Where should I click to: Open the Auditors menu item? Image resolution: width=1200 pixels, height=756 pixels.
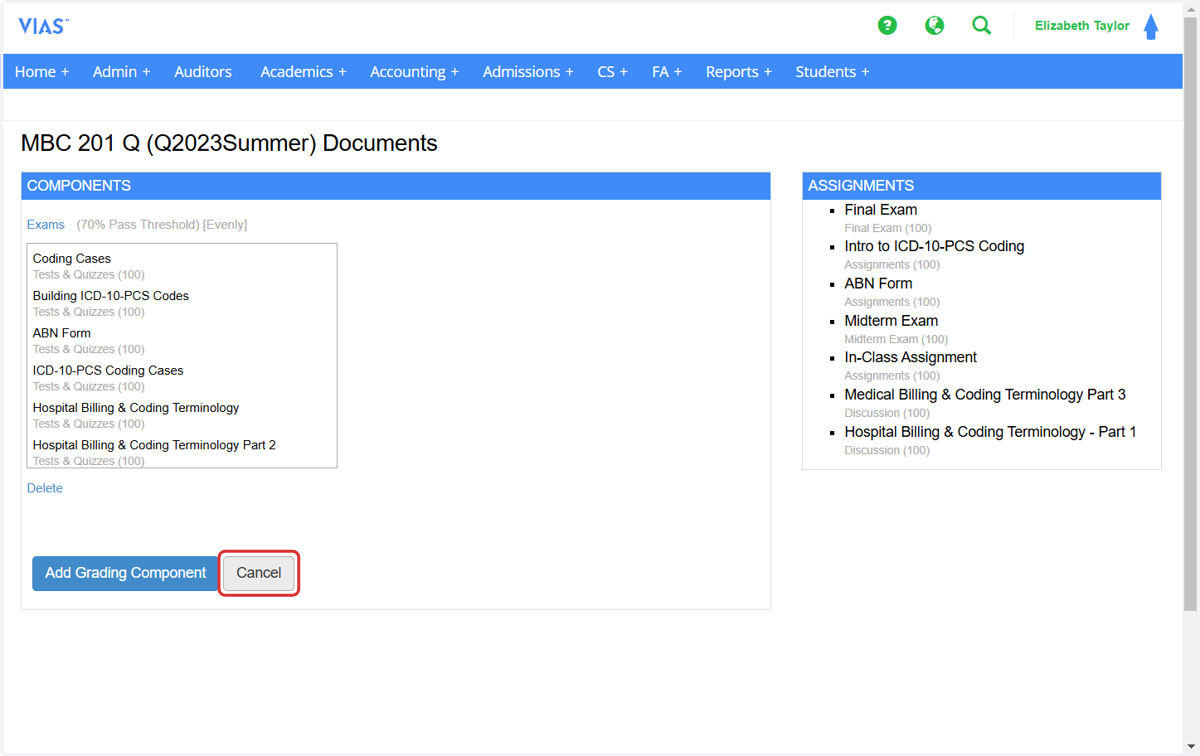pos(203,72)
